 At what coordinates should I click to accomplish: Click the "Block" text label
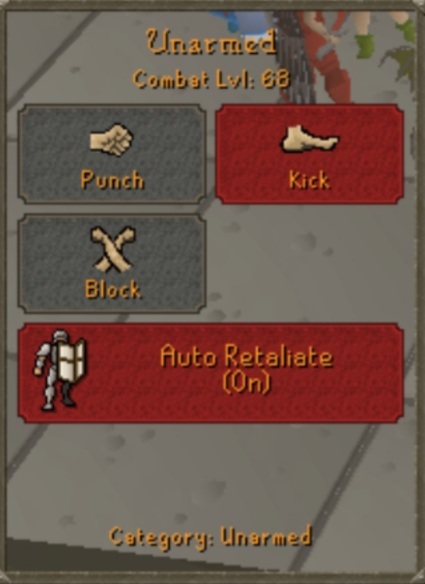[x=113, y=289]
